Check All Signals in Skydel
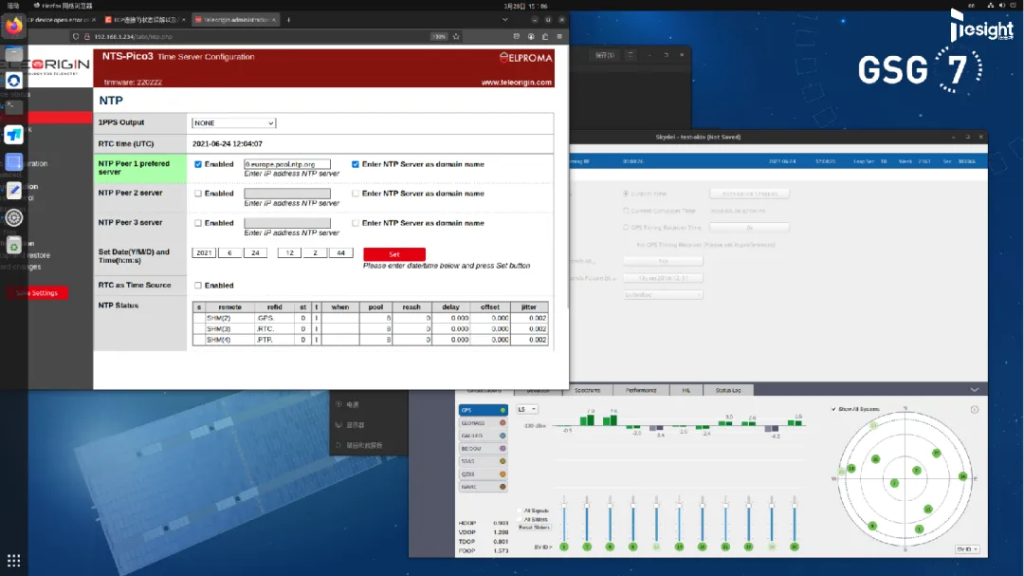 click(520, 511)
